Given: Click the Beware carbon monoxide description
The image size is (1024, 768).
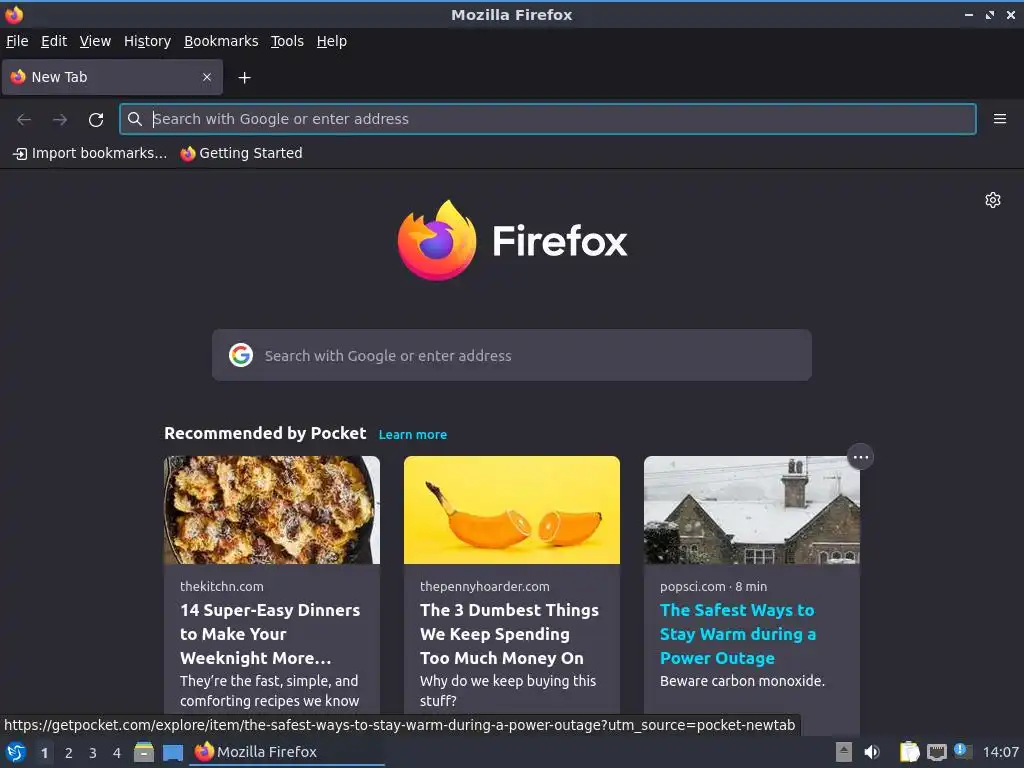Looking at the screenshot, I should click(x=743, y=680).
